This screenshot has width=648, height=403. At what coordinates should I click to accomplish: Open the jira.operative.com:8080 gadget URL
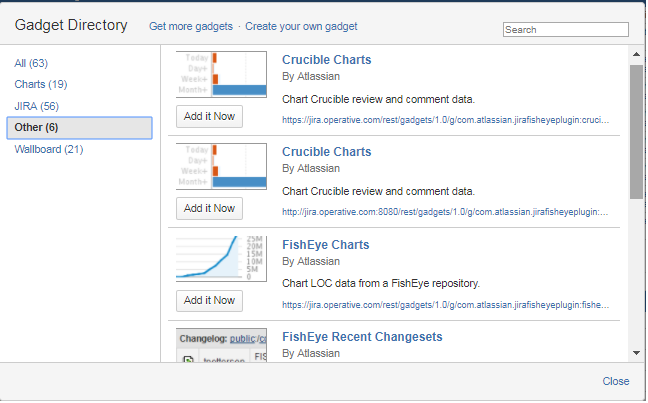pyautogui.click(x=445, y=212)
